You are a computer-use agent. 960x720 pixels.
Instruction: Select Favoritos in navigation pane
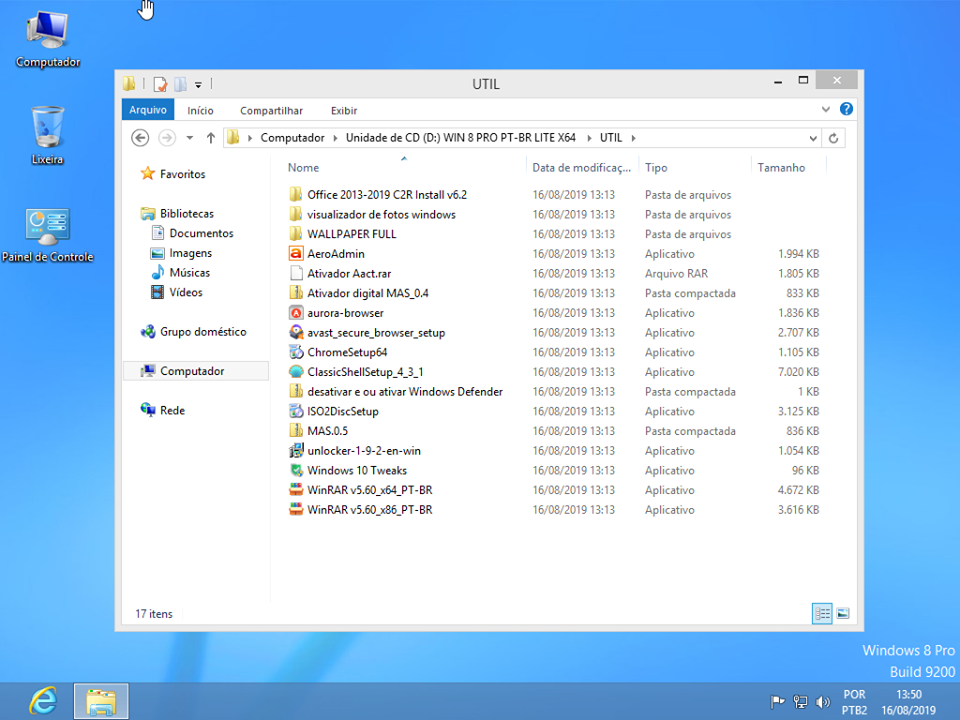174,174
